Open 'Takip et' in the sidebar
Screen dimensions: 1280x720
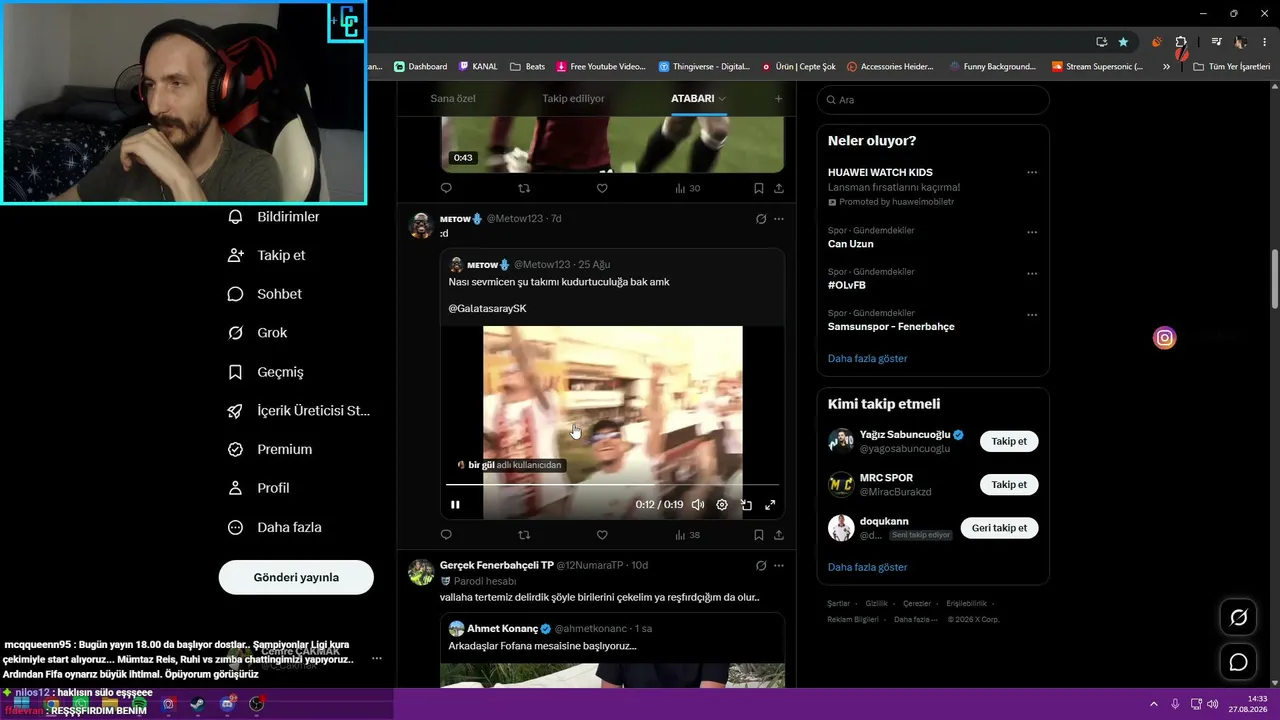click(x=267, y=255)
